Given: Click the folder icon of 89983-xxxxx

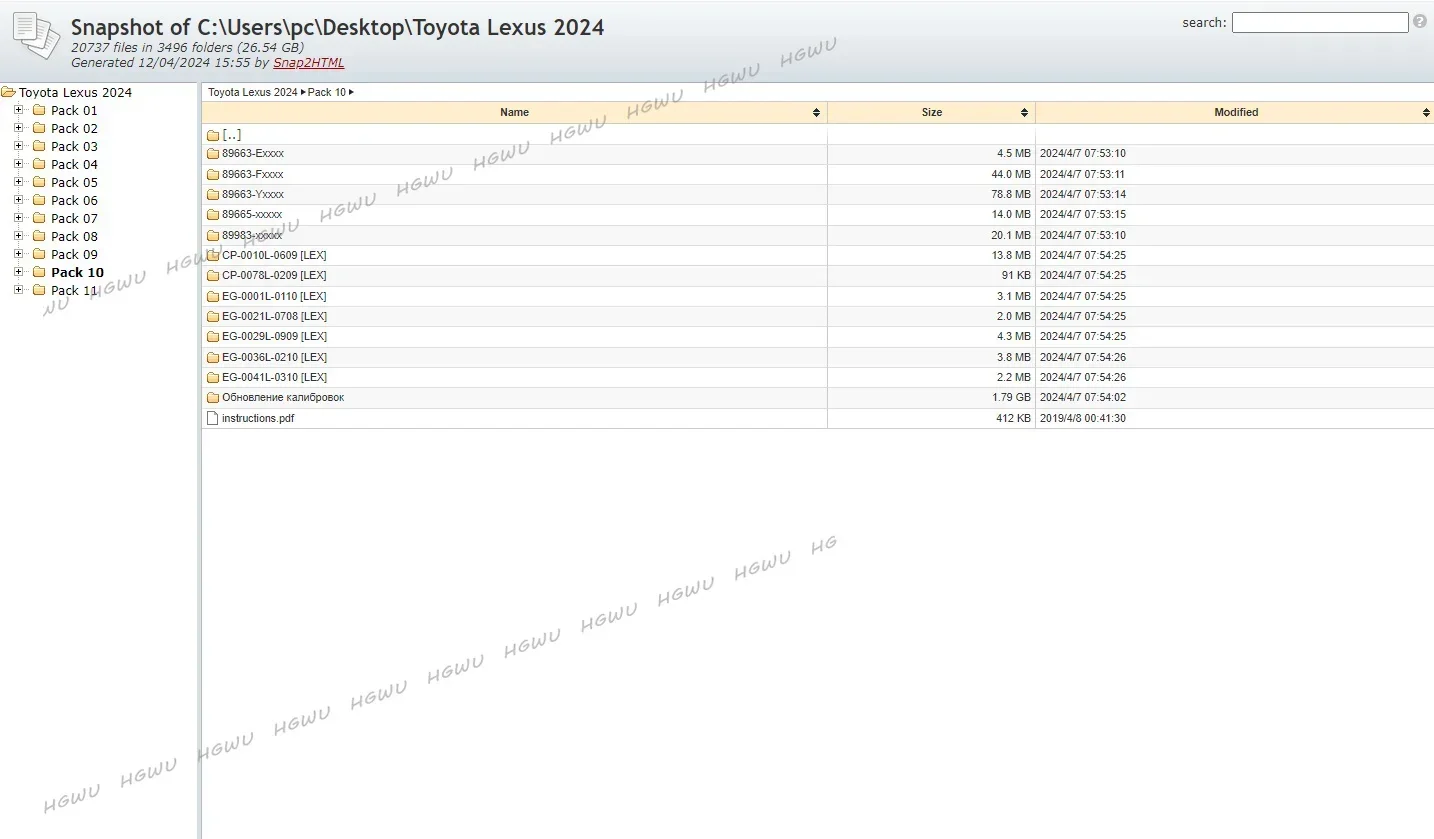Looking at the screenshot, I should pos(212,235).
